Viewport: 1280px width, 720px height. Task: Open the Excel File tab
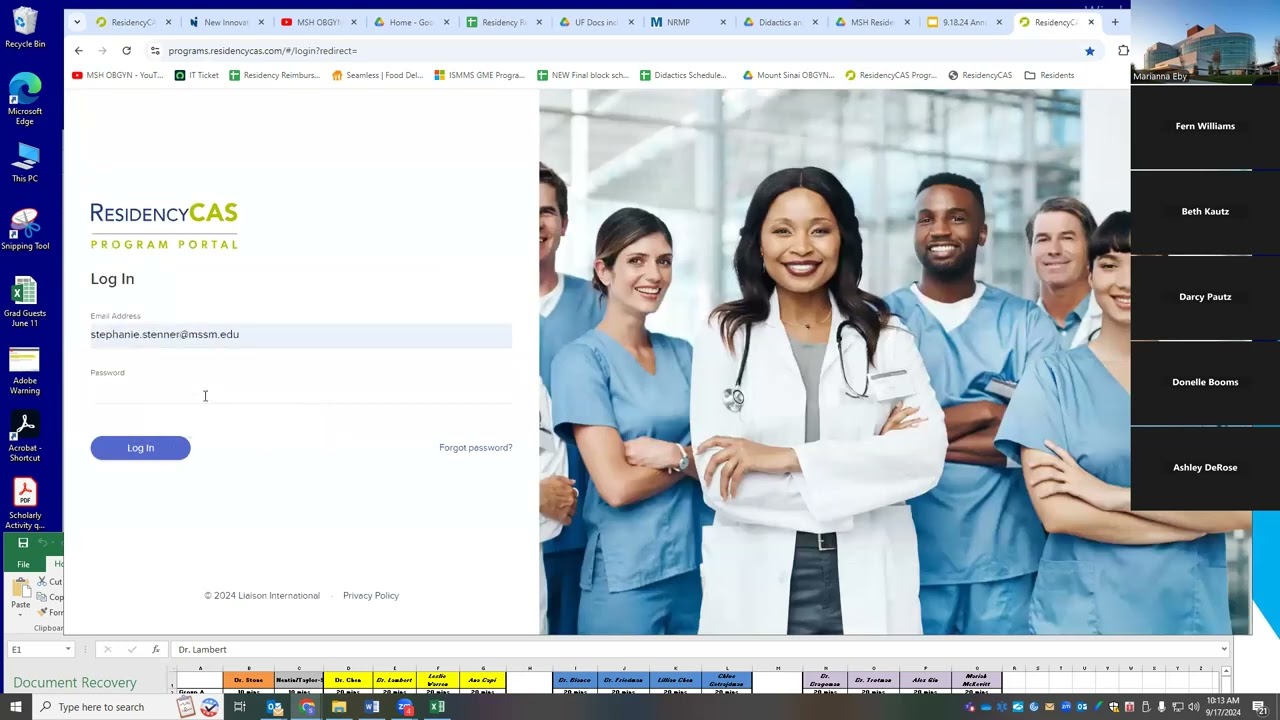click(23, 564)
